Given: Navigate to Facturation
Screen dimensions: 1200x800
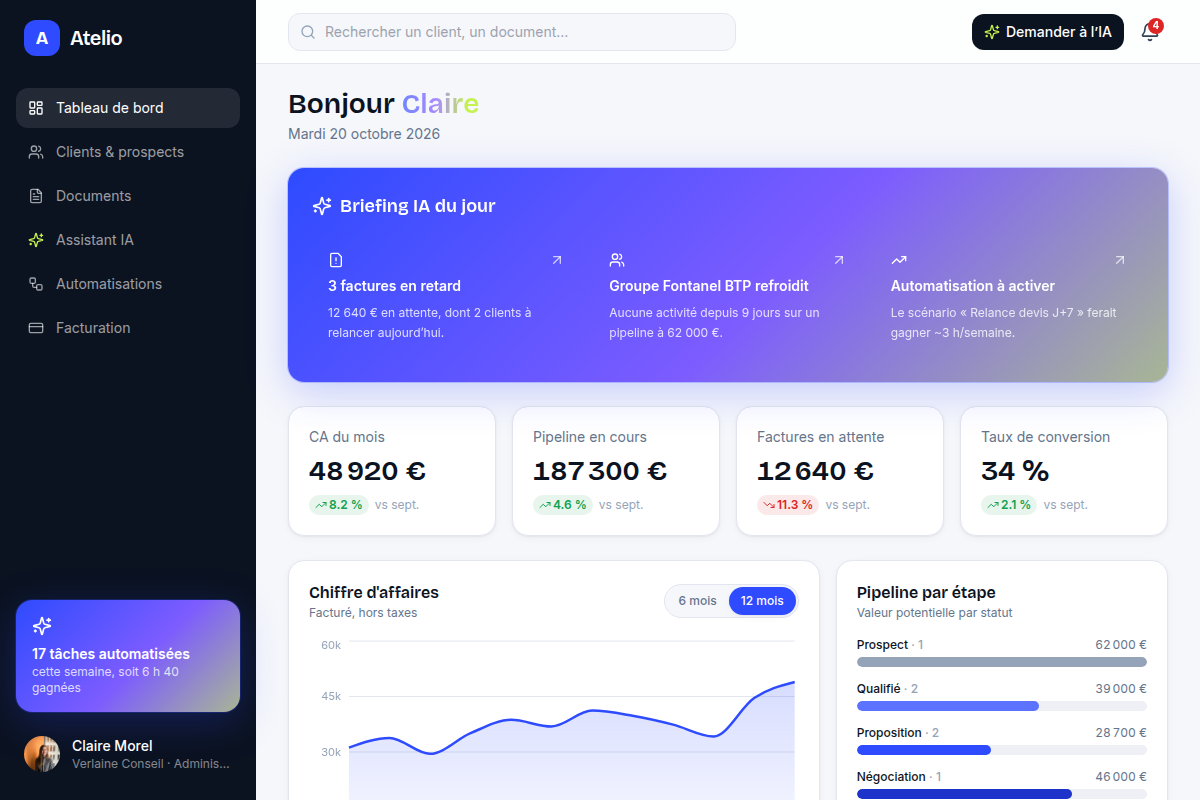Looking at the screenshot, I should point(128,328).
